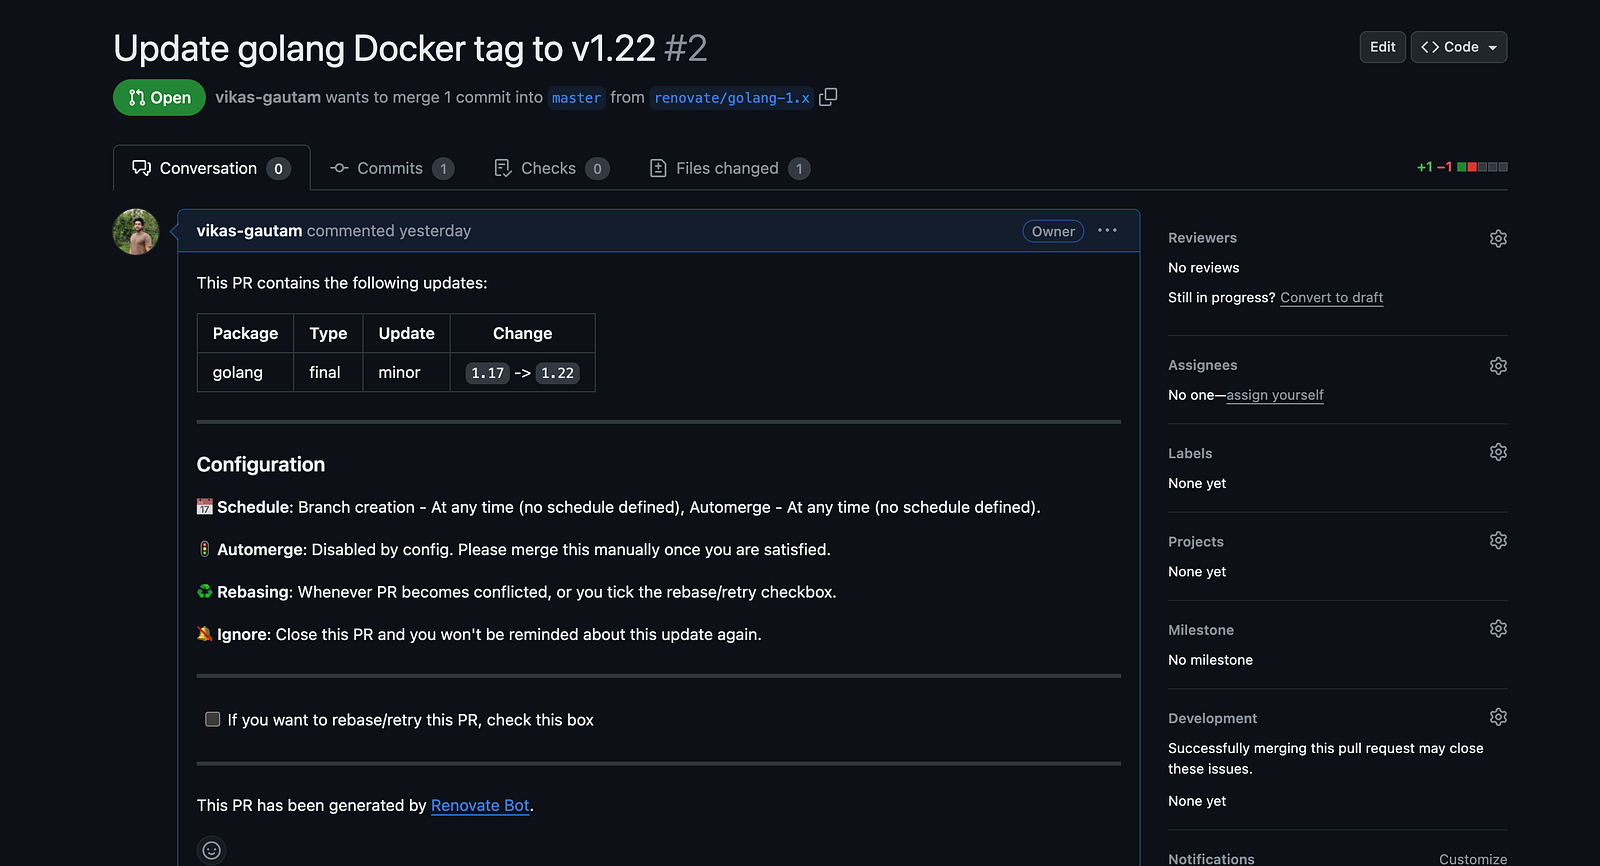Add an emoji reaction to the comment
The width and height of the screenshot is (1600, 866).
(x=212, y=850)
